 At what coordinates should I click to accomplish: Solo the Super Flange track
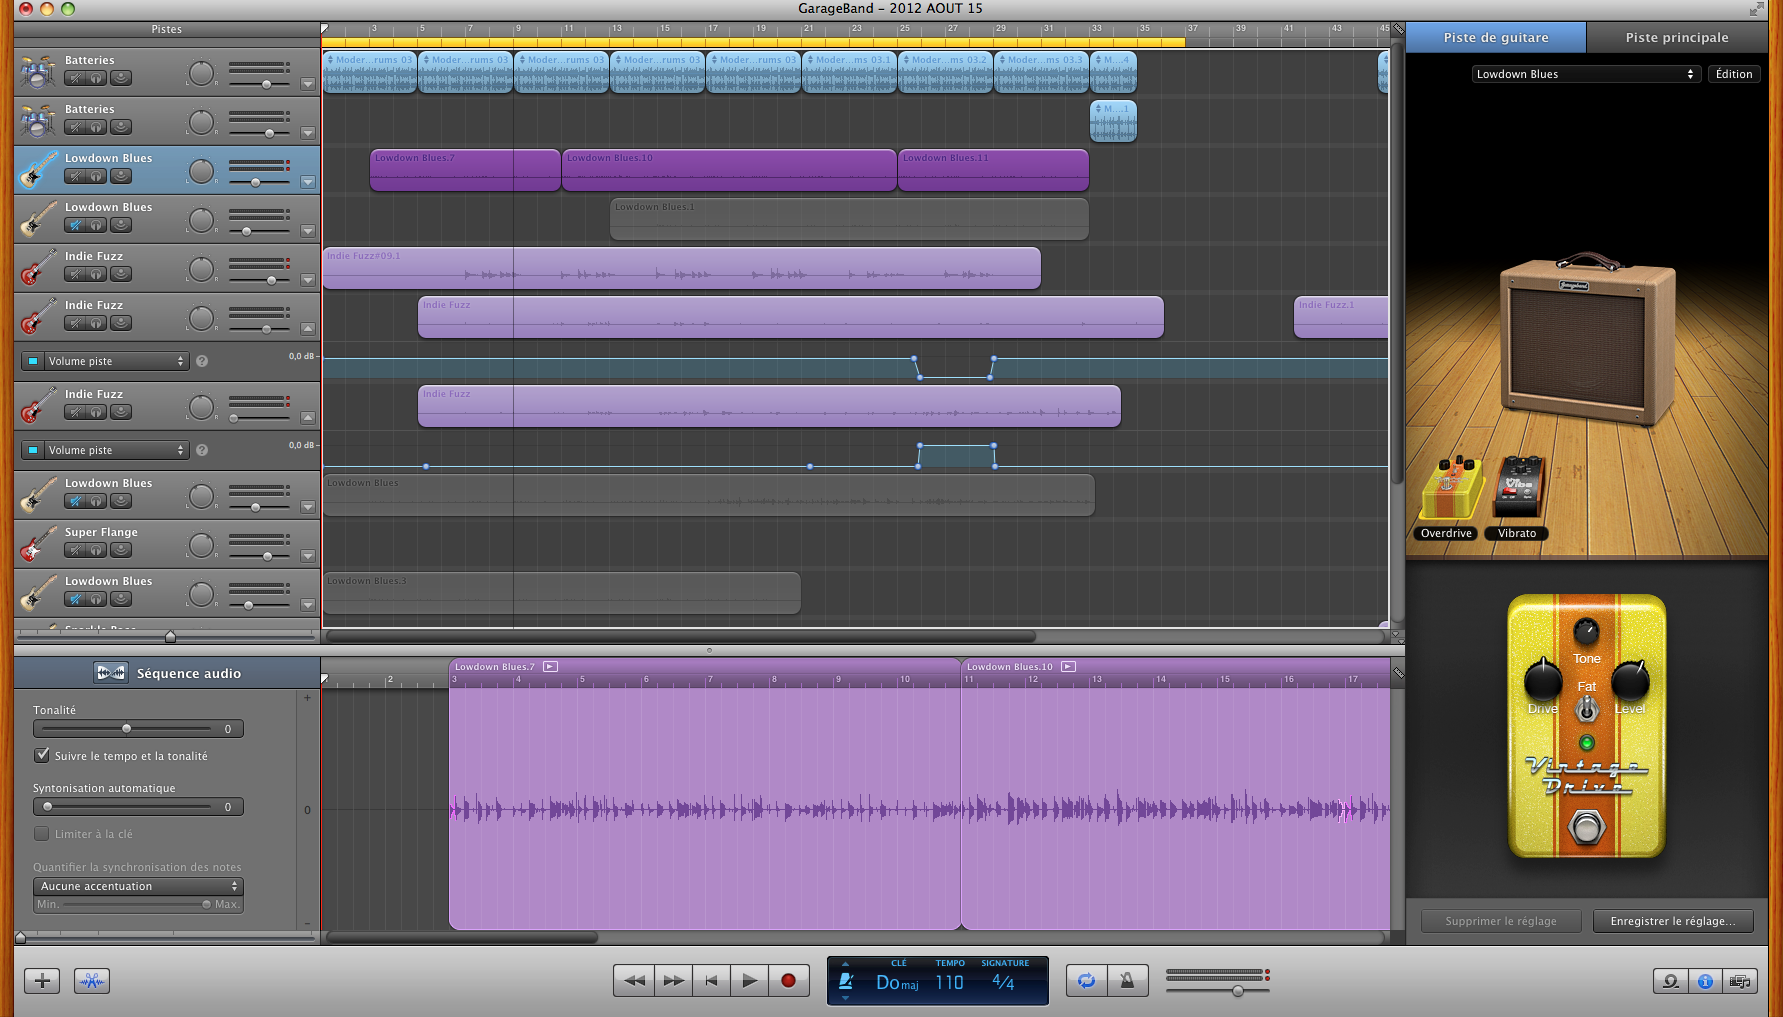[x=96, y=550]
